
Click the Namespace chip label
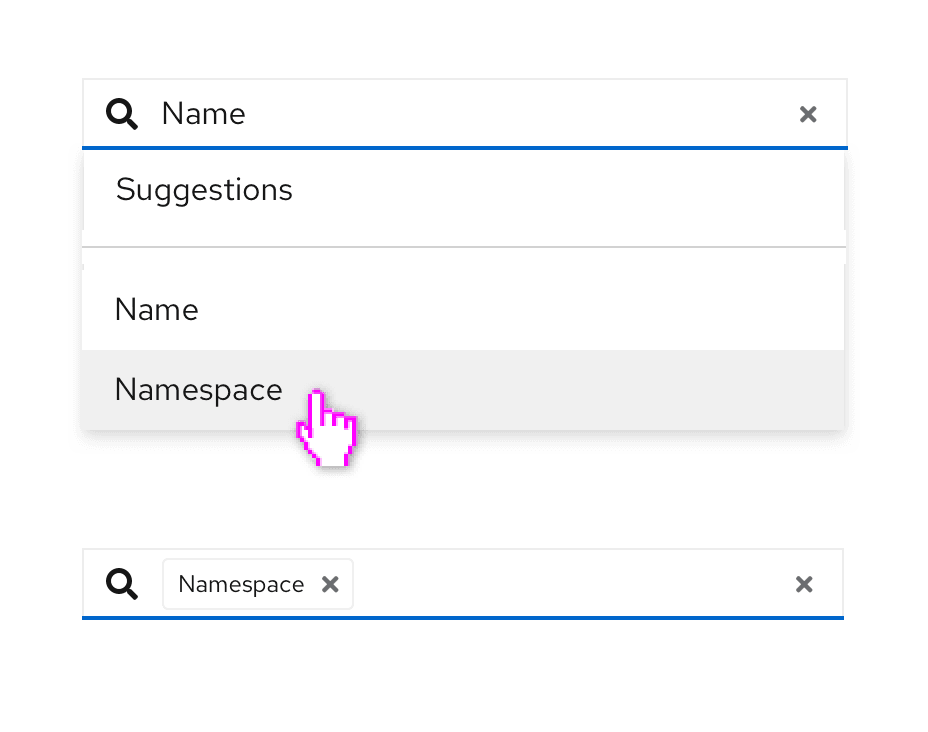tap(241, 584)
